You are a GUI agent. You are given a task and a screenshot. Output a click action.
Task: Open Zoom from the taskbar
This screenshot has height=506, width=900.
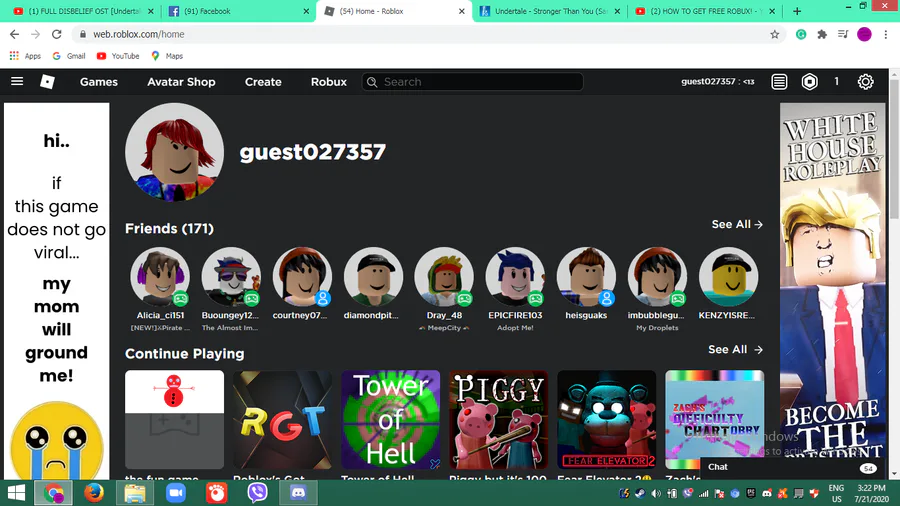coord(176,493)
